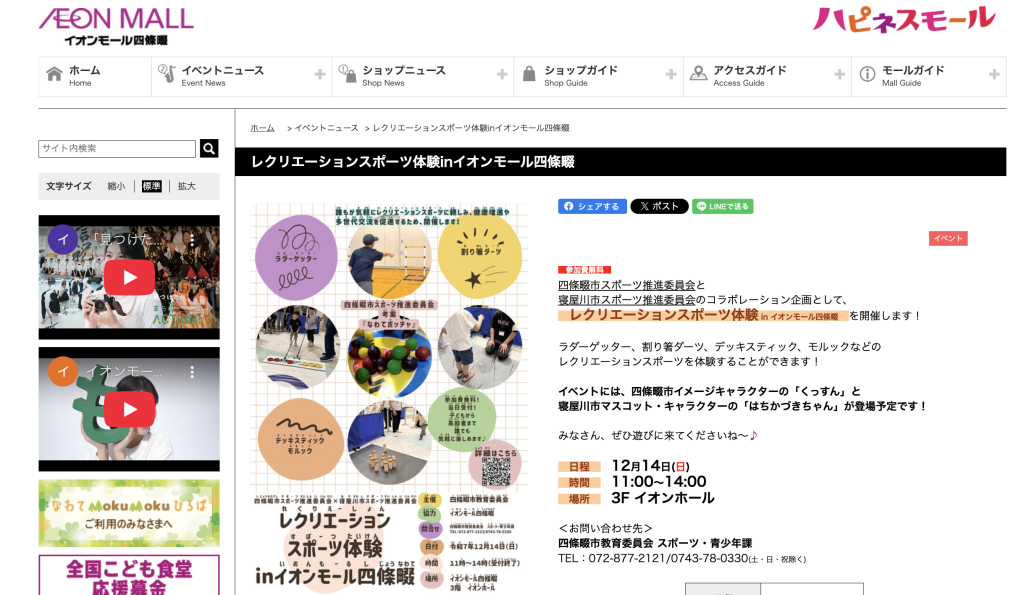Click the ホーム breadcrumb link
Image resolution: width=1024 pixels, height=595 pixels.
(x=262, y=128)
